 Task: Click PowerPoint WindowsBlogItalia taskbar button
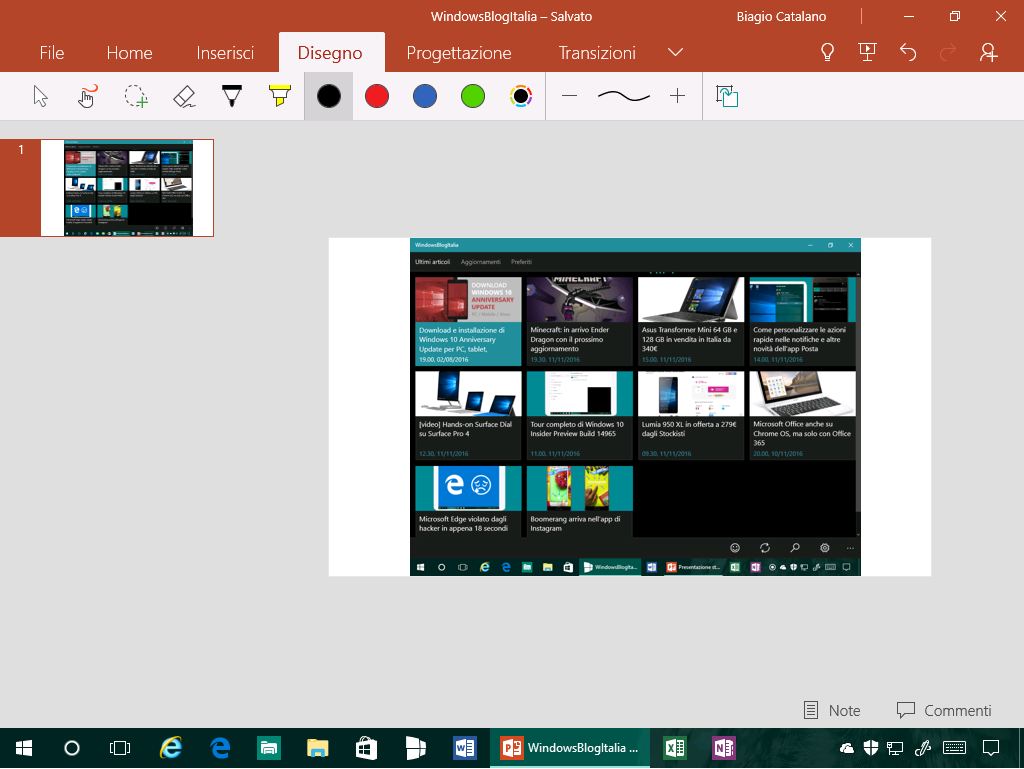[570, 748]
